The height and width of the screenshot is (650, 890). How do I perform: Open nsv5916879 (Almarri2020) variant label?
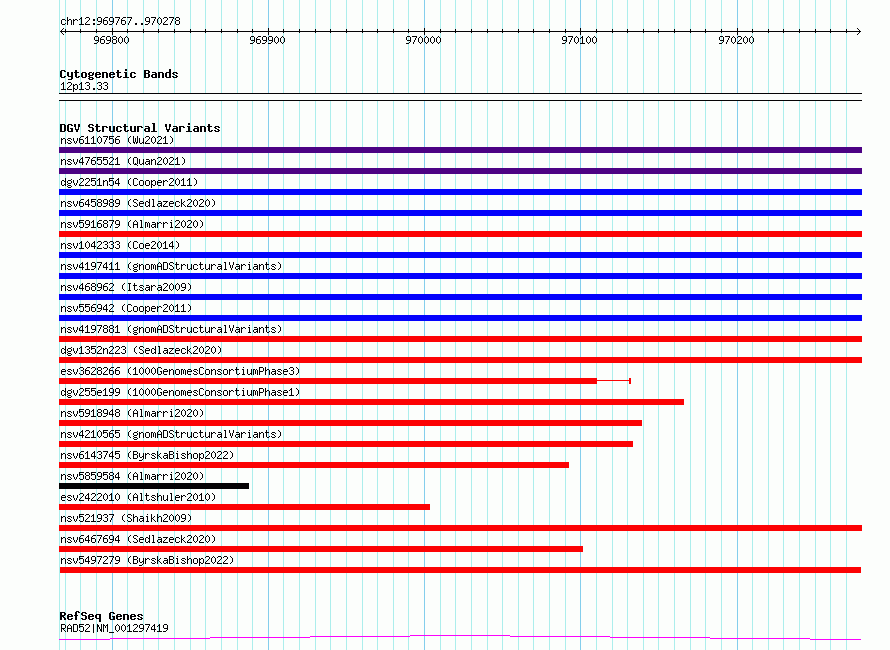132,224
